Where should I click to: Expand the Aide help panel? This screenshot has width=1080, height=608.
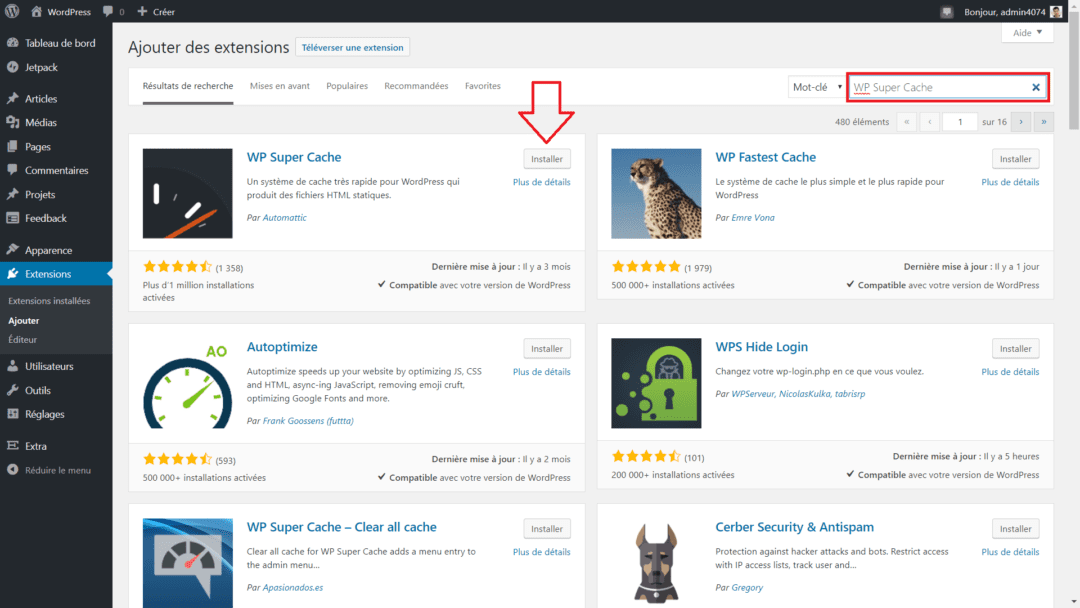1027,32
